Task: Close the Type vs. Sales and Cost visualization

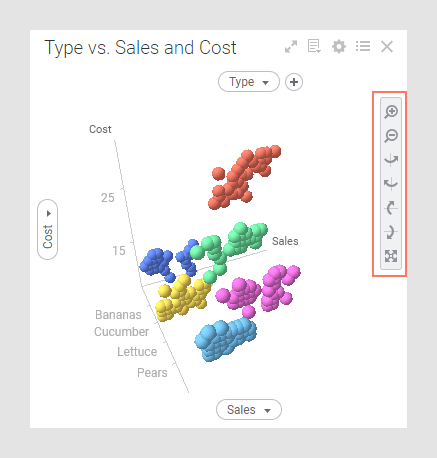Action: click(387, 47)
